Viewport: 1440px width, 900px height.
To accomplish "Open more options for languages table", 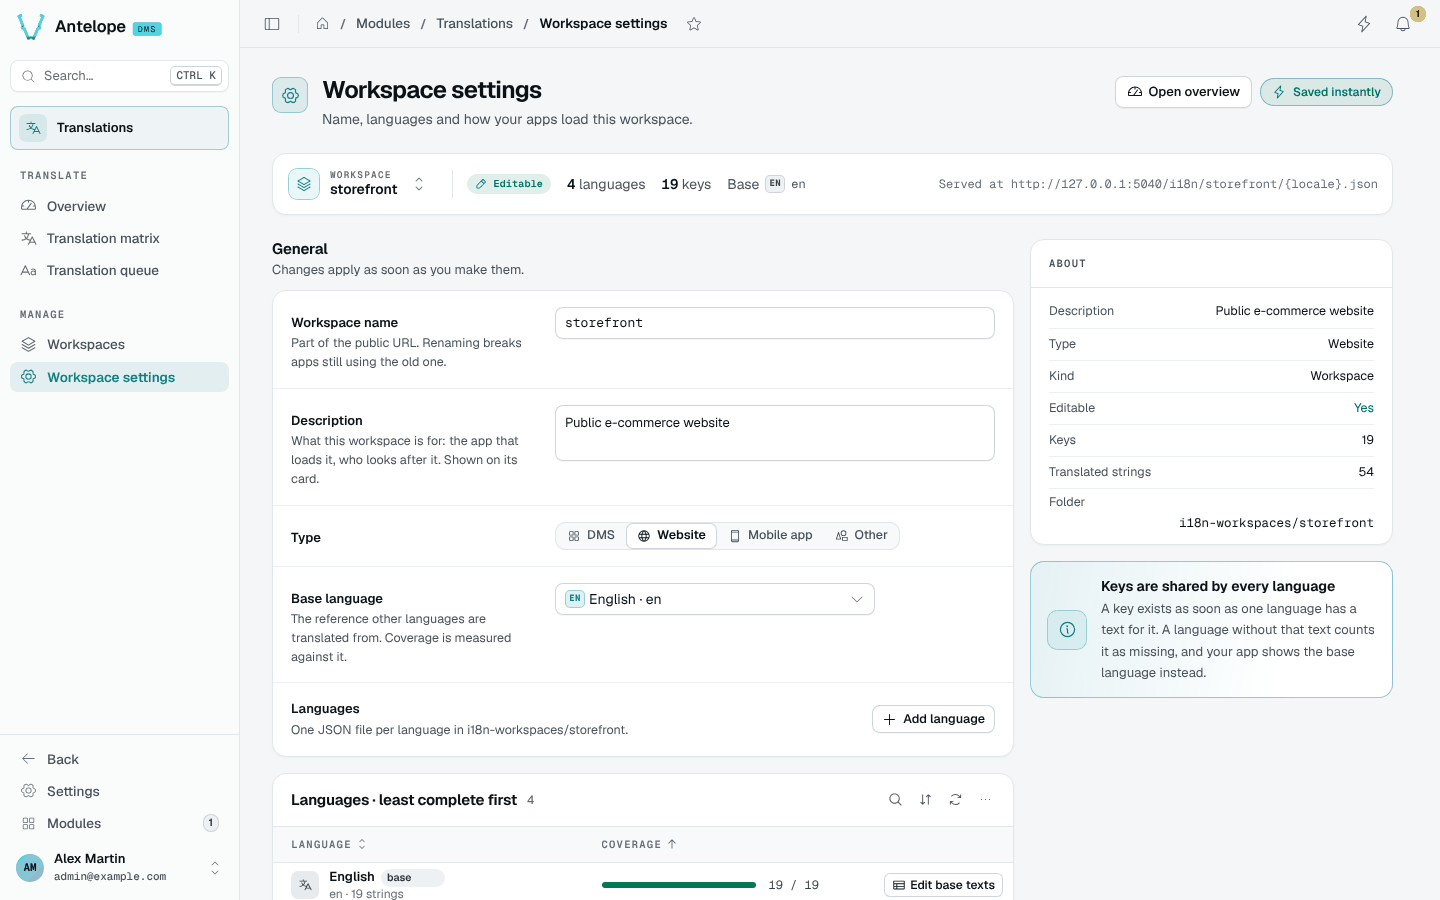I will (x=985, y=800).
